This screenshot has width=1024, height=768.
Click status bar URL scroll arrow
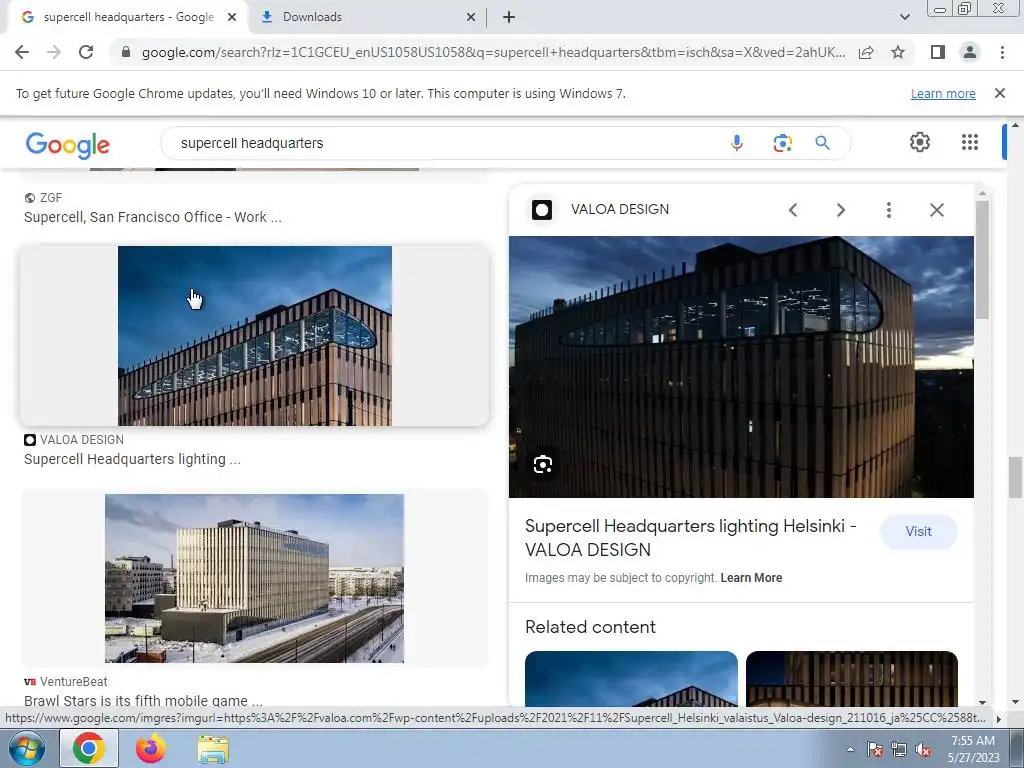[x=998, y=718]
